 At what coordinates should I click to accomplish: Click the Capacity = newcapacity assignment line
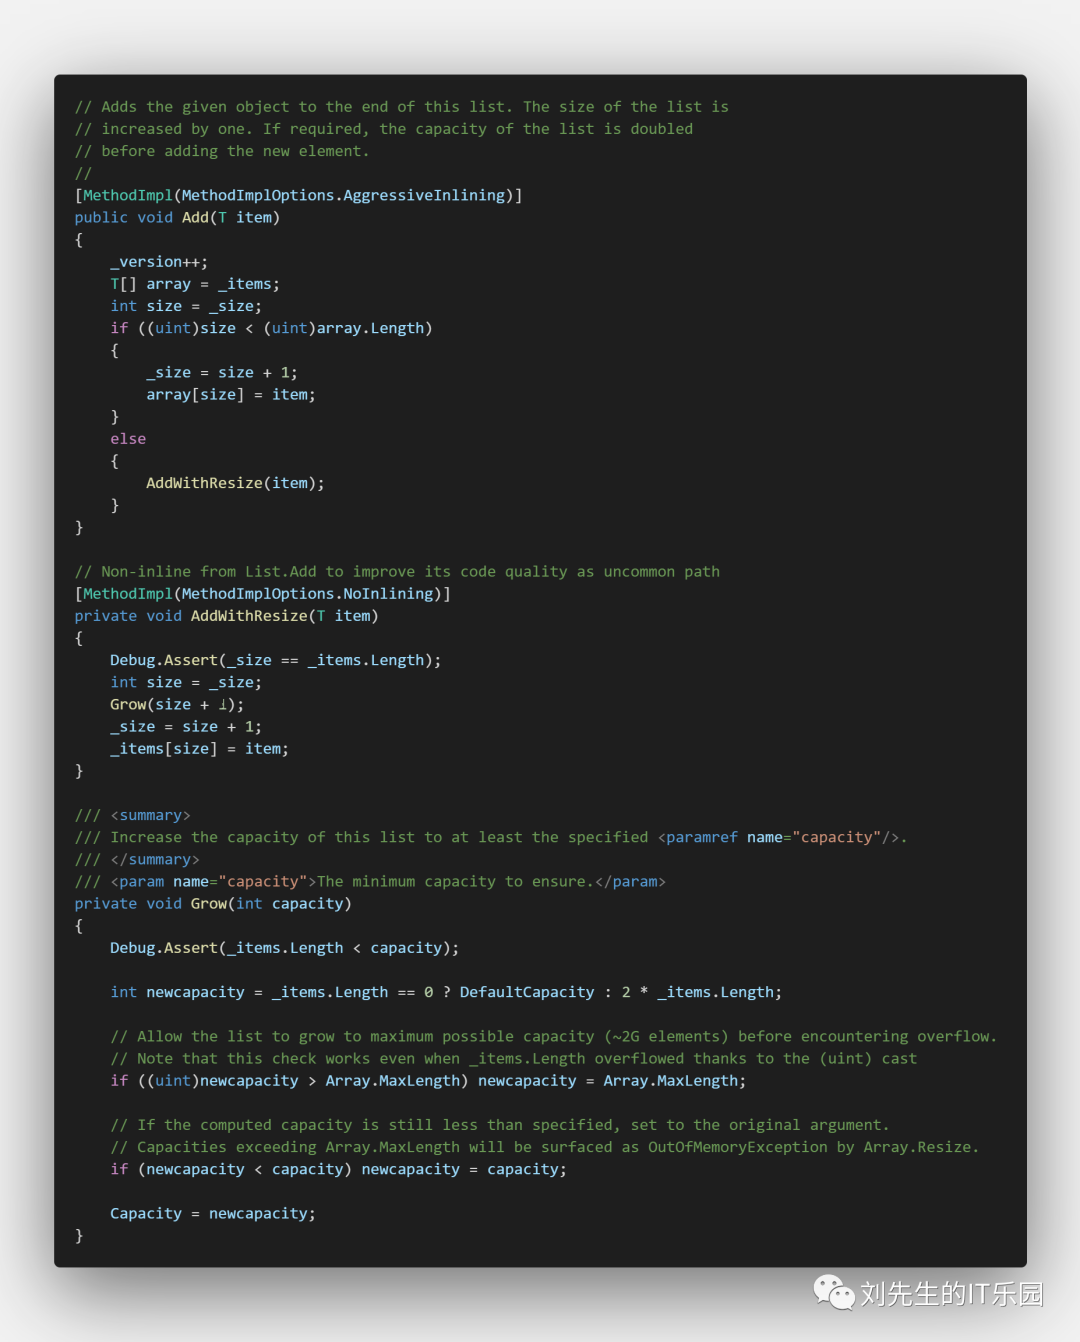click(212, 1213)
